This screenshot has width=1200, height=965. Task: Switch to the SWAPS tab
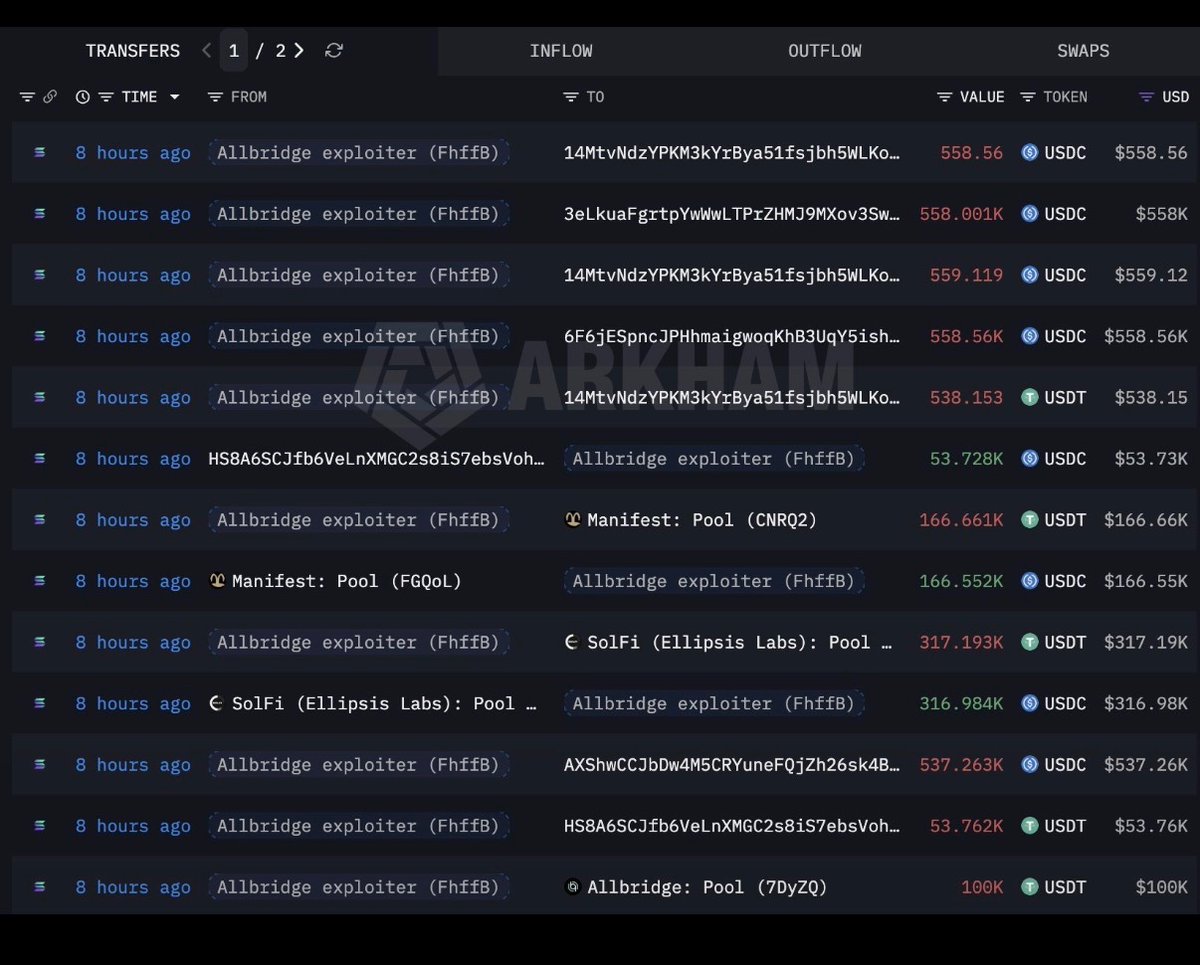pos(1083,51)
